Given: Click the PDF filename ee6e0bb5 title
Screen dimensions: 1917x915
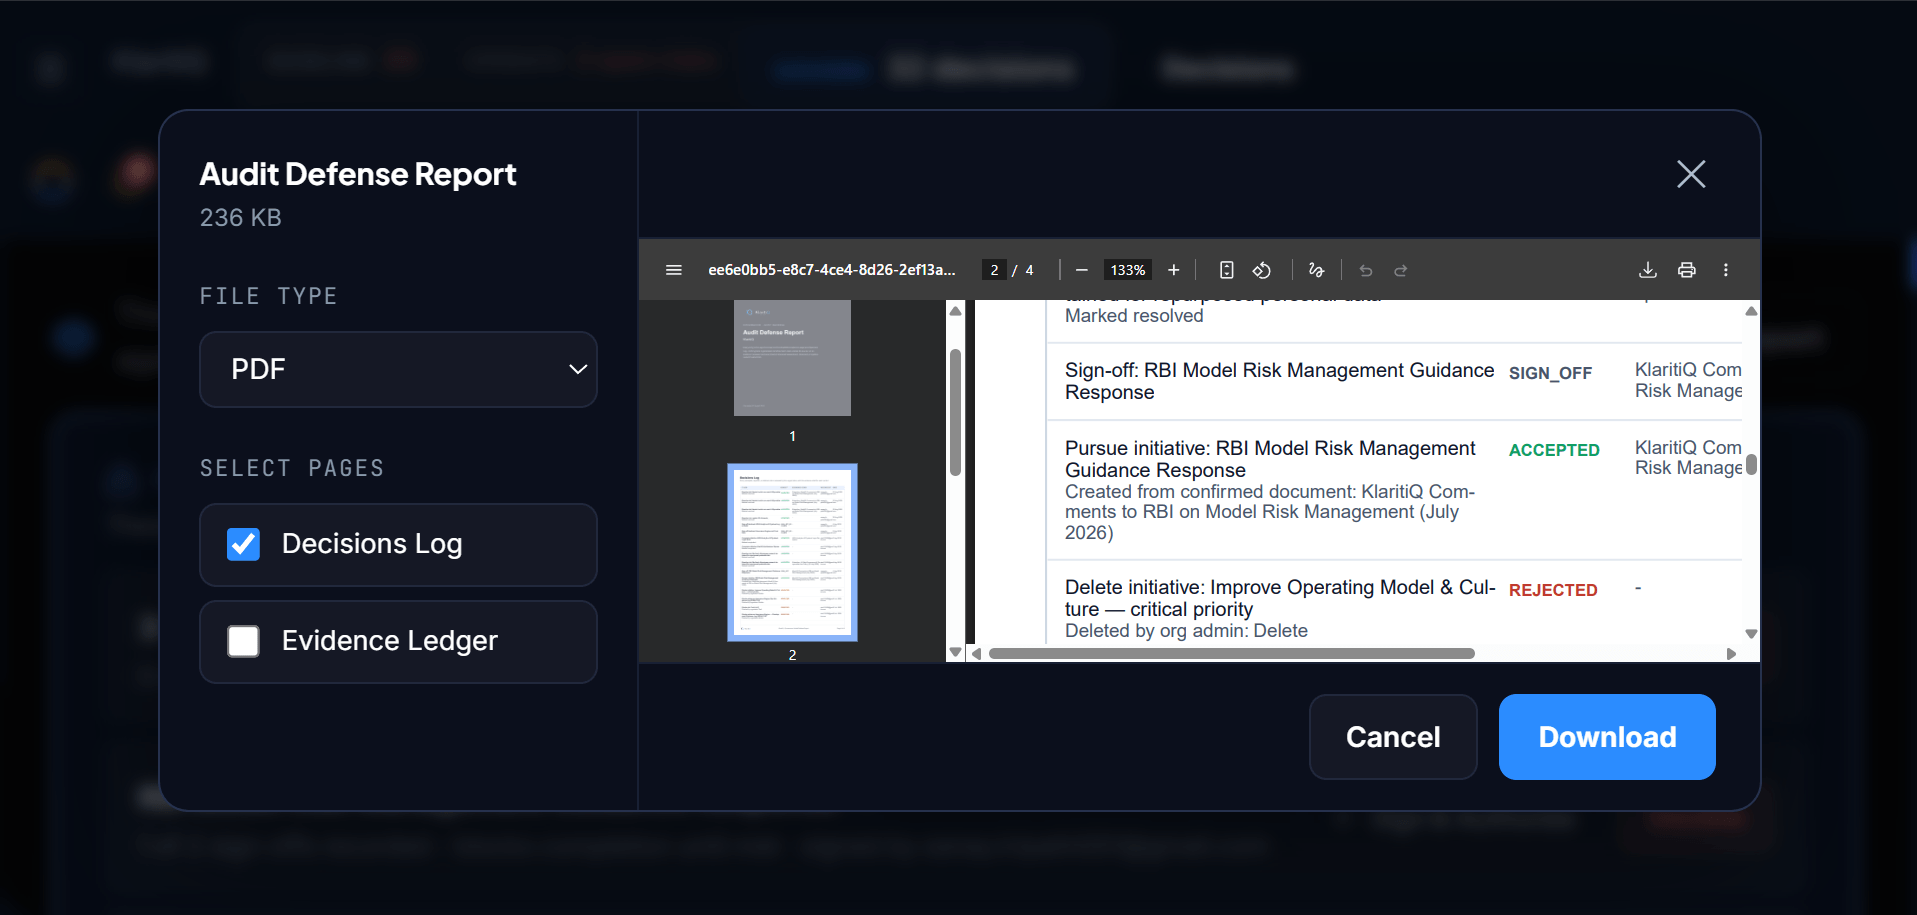Looking at the screenshot, I should coord(832,270).
